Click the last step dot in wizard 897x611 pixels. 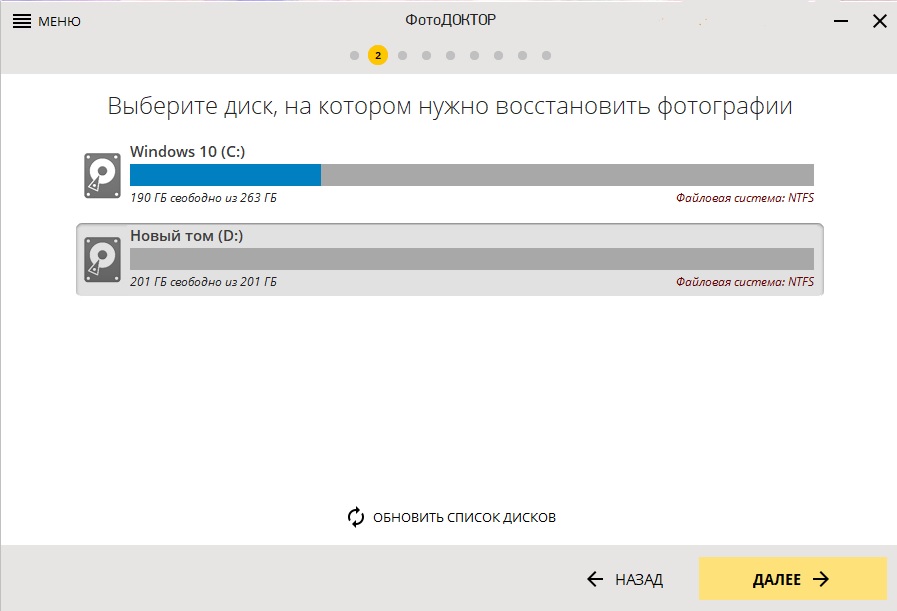(546, 55)
